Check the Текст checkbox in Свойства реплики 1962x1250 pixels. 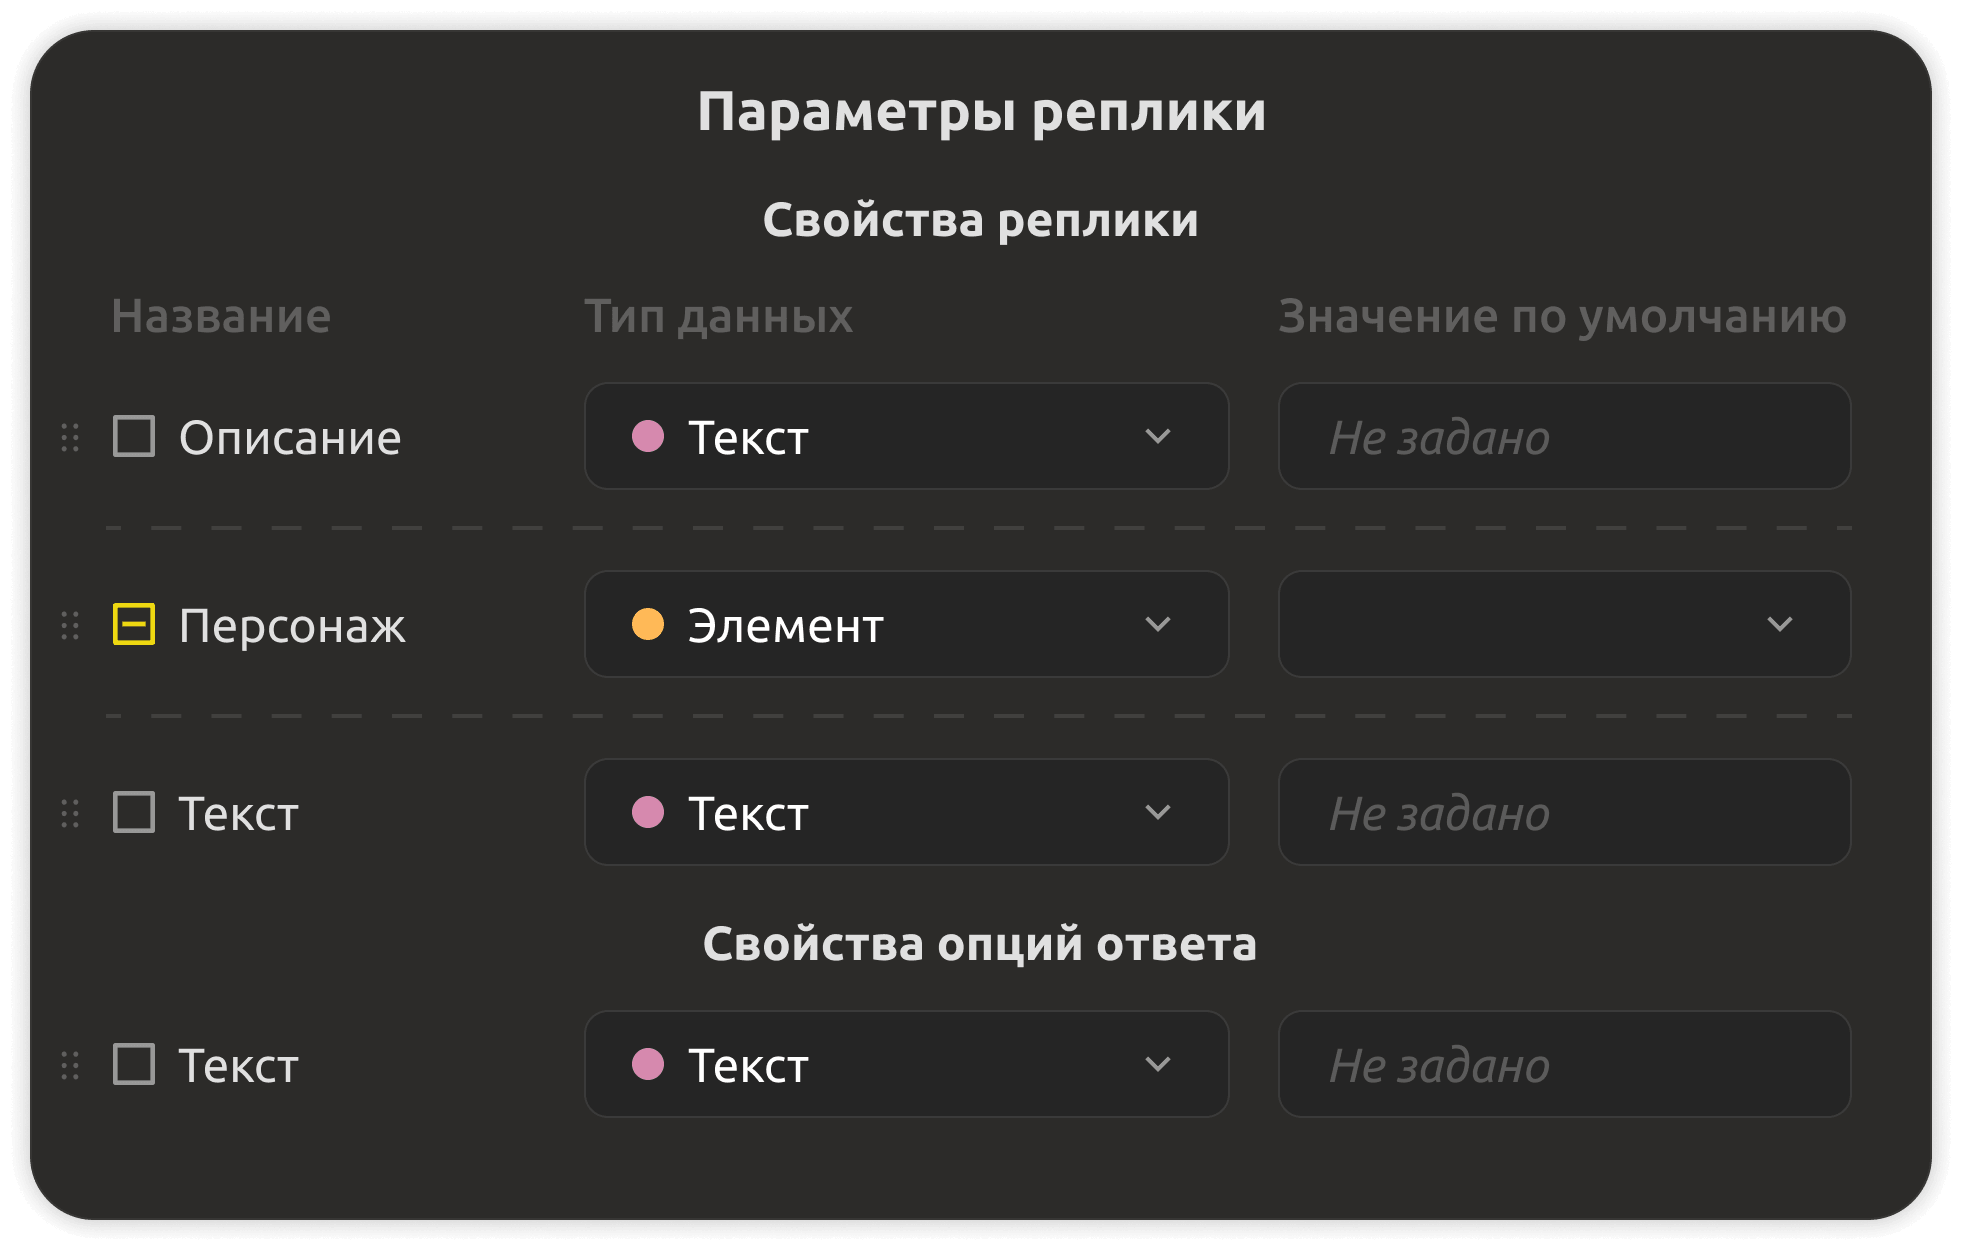point(134,813)
